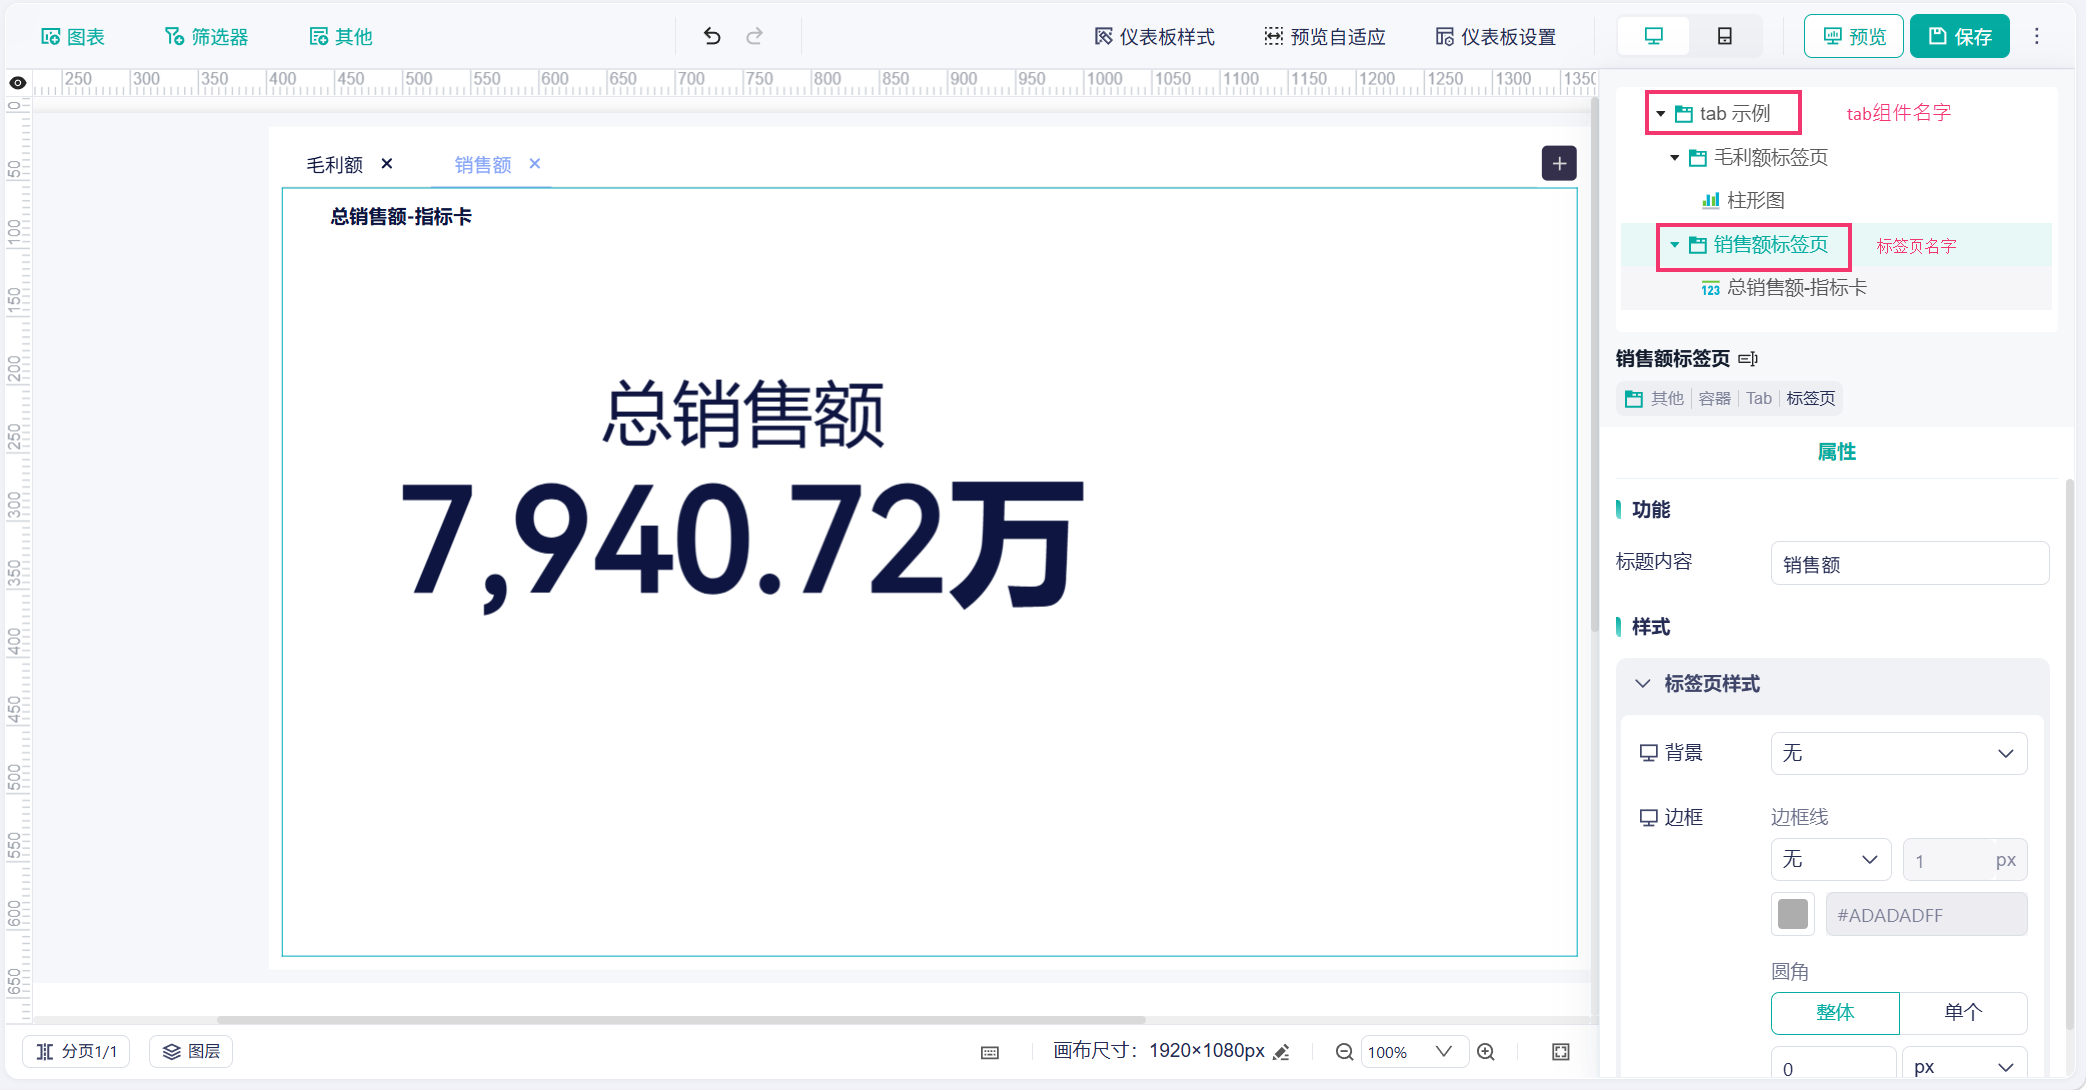Click the redo arrow icon
The width and height of the screenshot is (2086, 1090).
755,36
